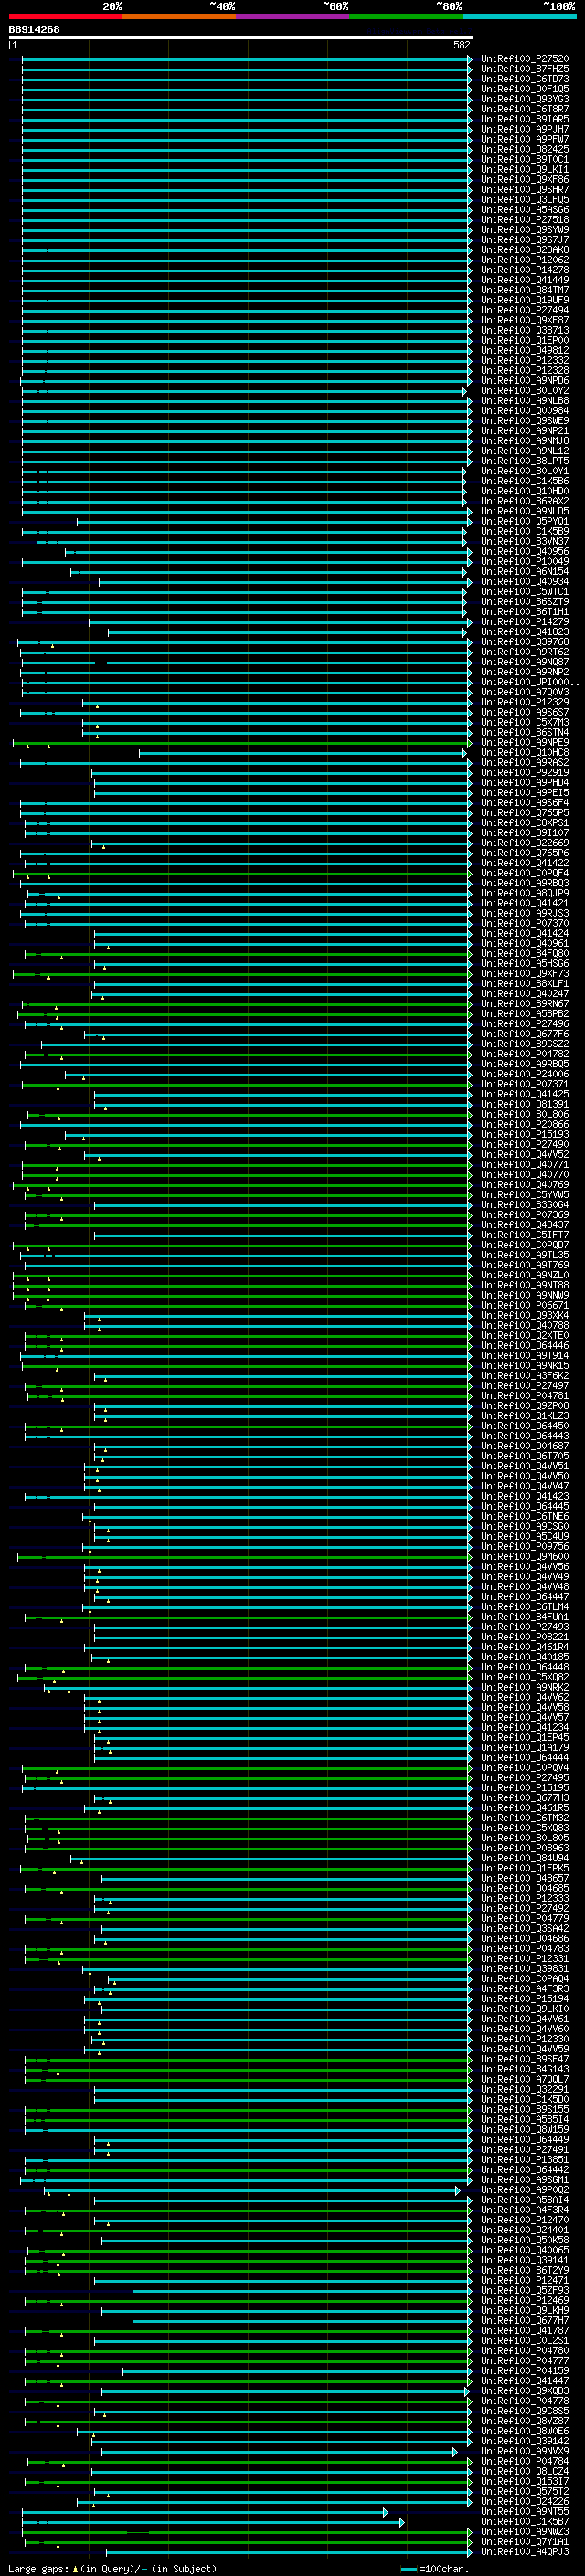Click the orange ~40% identity color segment
Image resolution: width=585 pixels, height=2576 pixels.
click(x=179, y=16)
